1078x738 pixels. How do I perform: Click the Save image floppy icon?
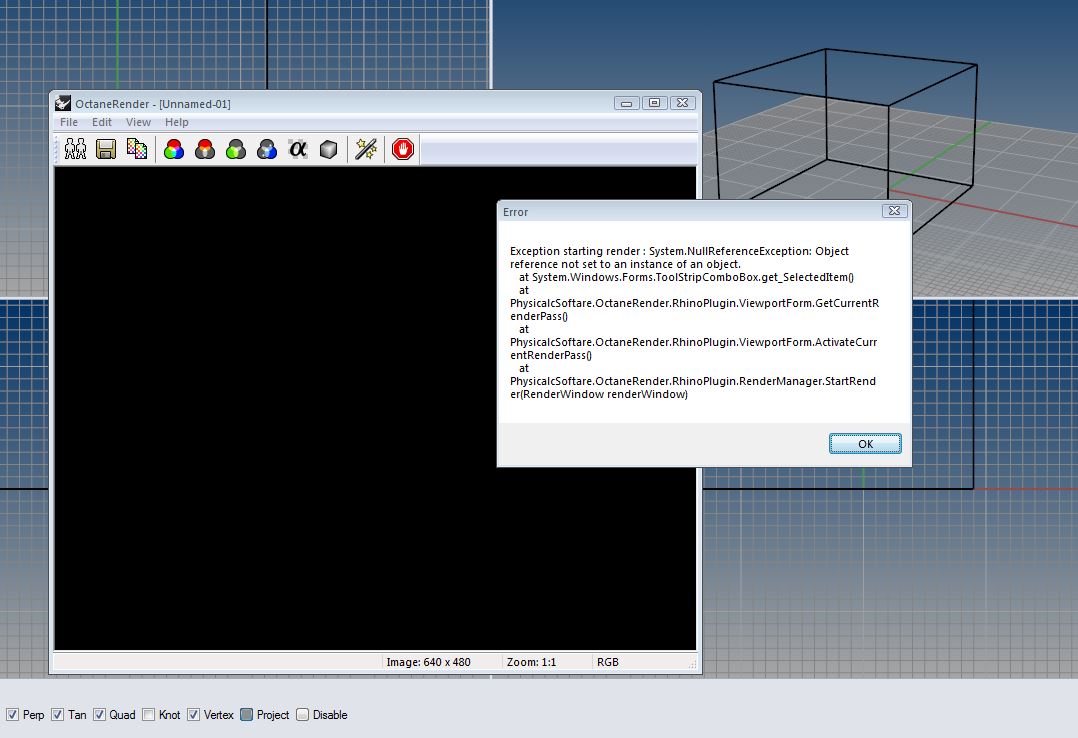(106, 149)
